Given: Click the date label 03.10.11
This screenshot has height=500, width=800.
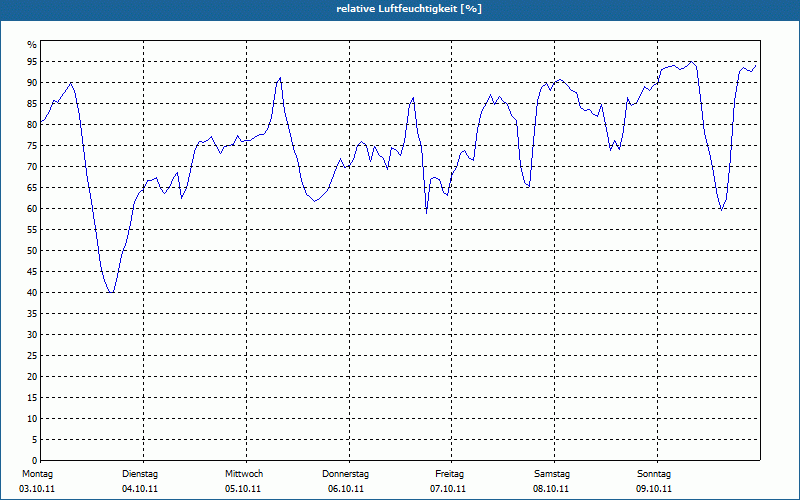Looking at the screenshot, I should (x=37, y=489).
